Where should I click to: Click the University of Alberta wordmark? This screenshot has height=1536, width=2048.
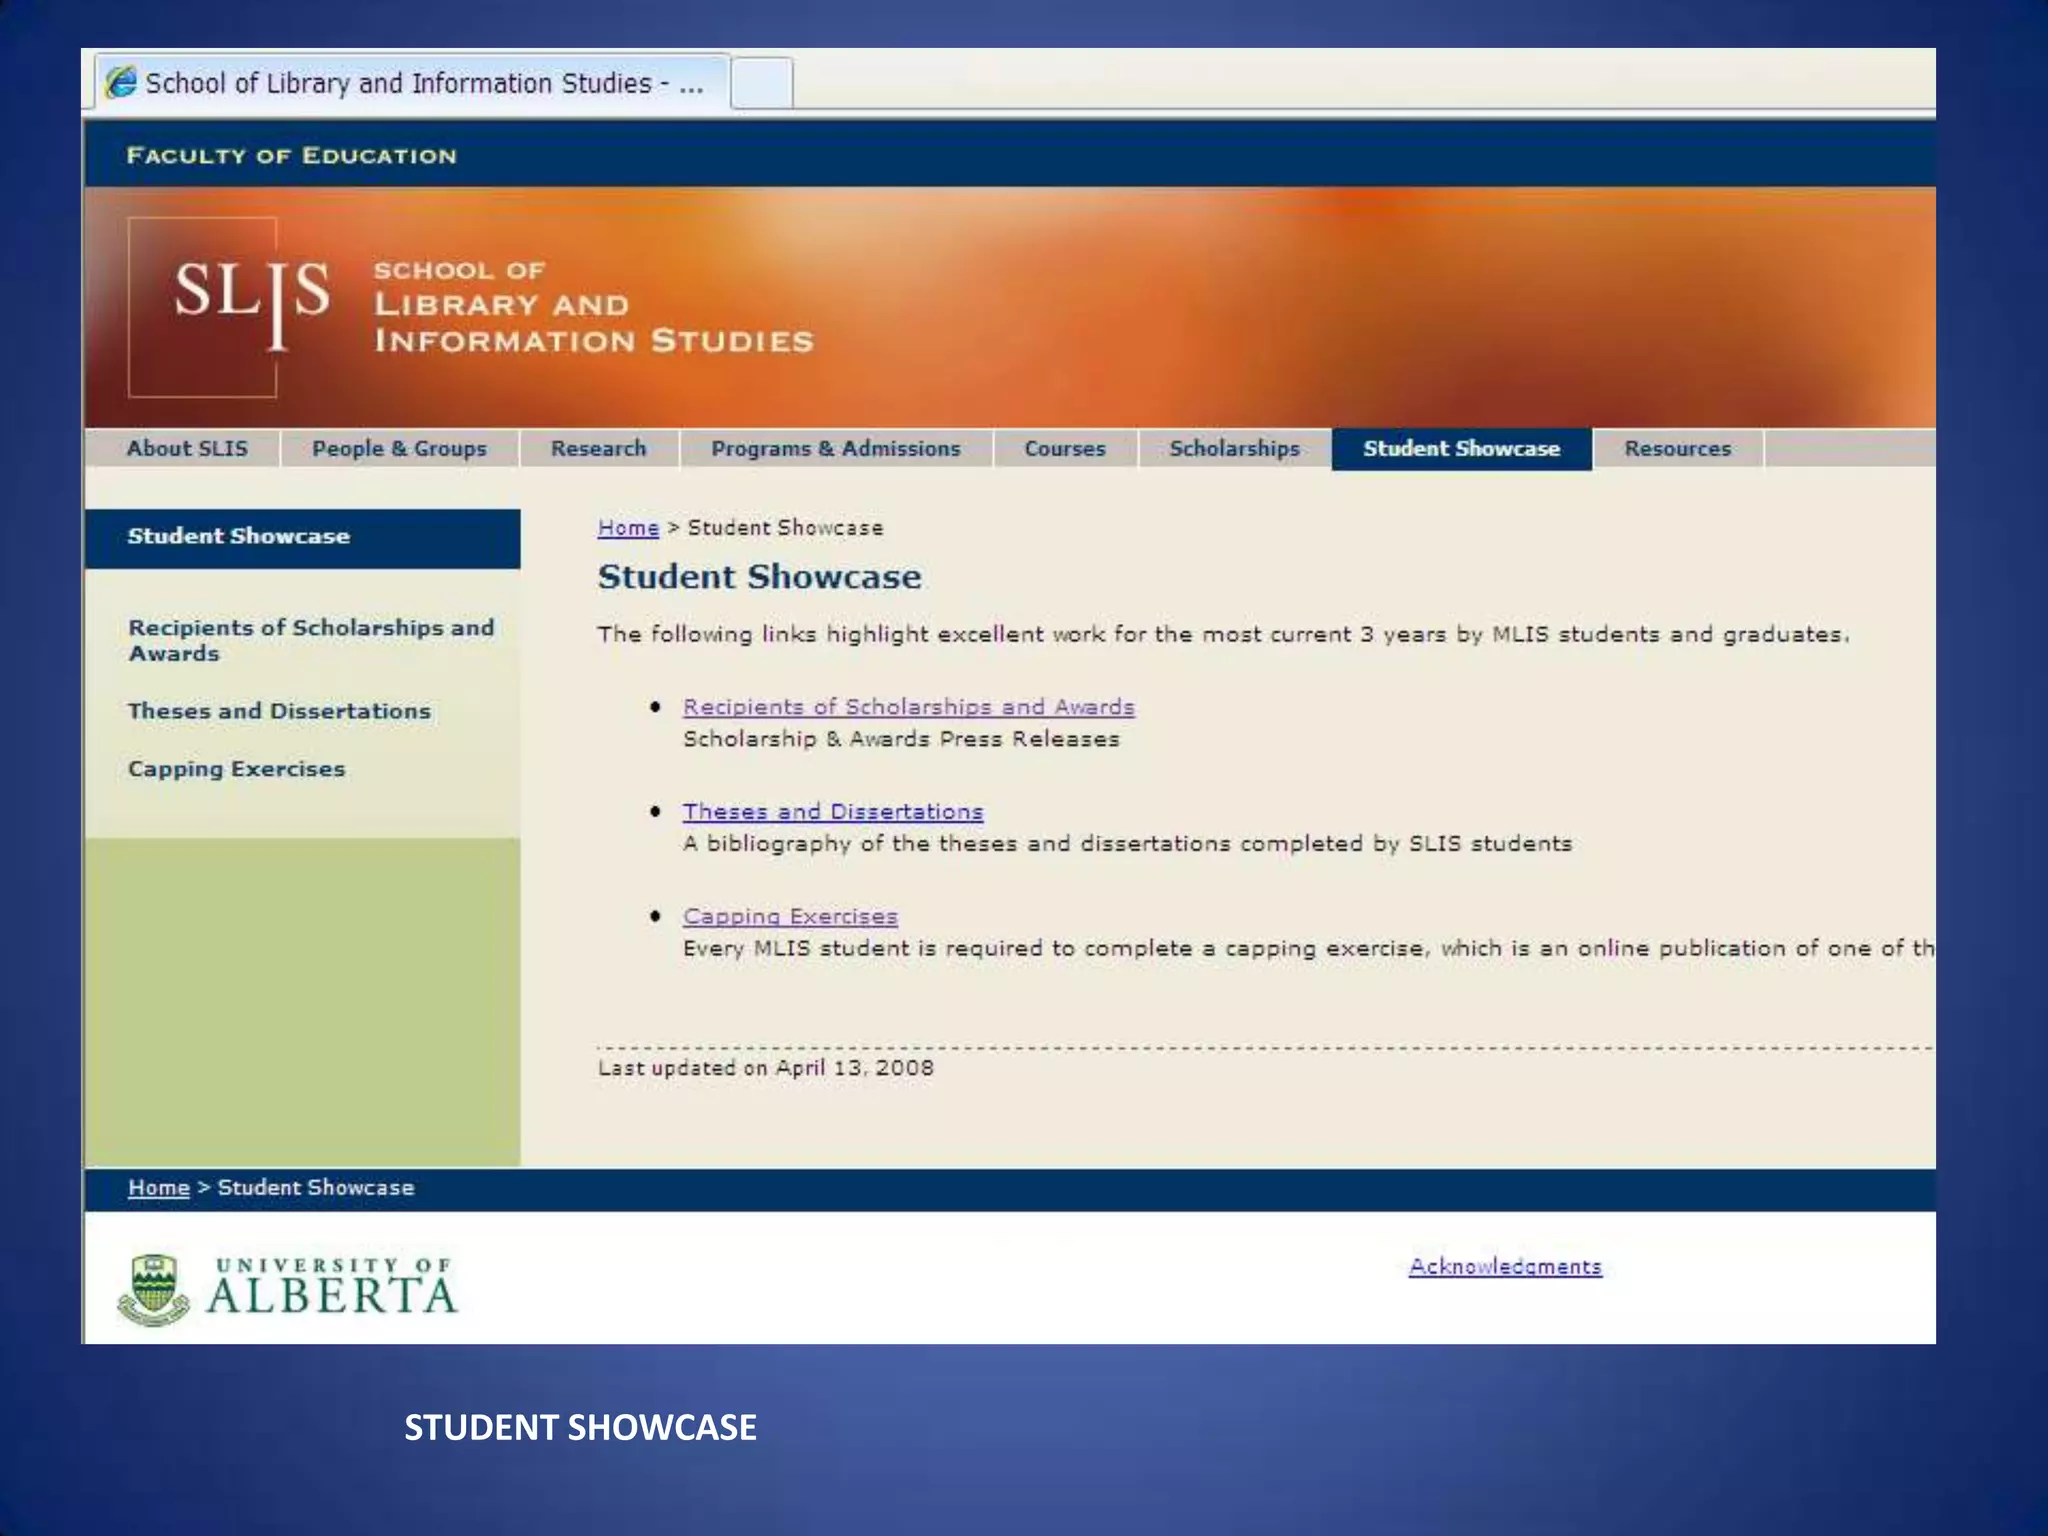click(x=332, y=1286)
